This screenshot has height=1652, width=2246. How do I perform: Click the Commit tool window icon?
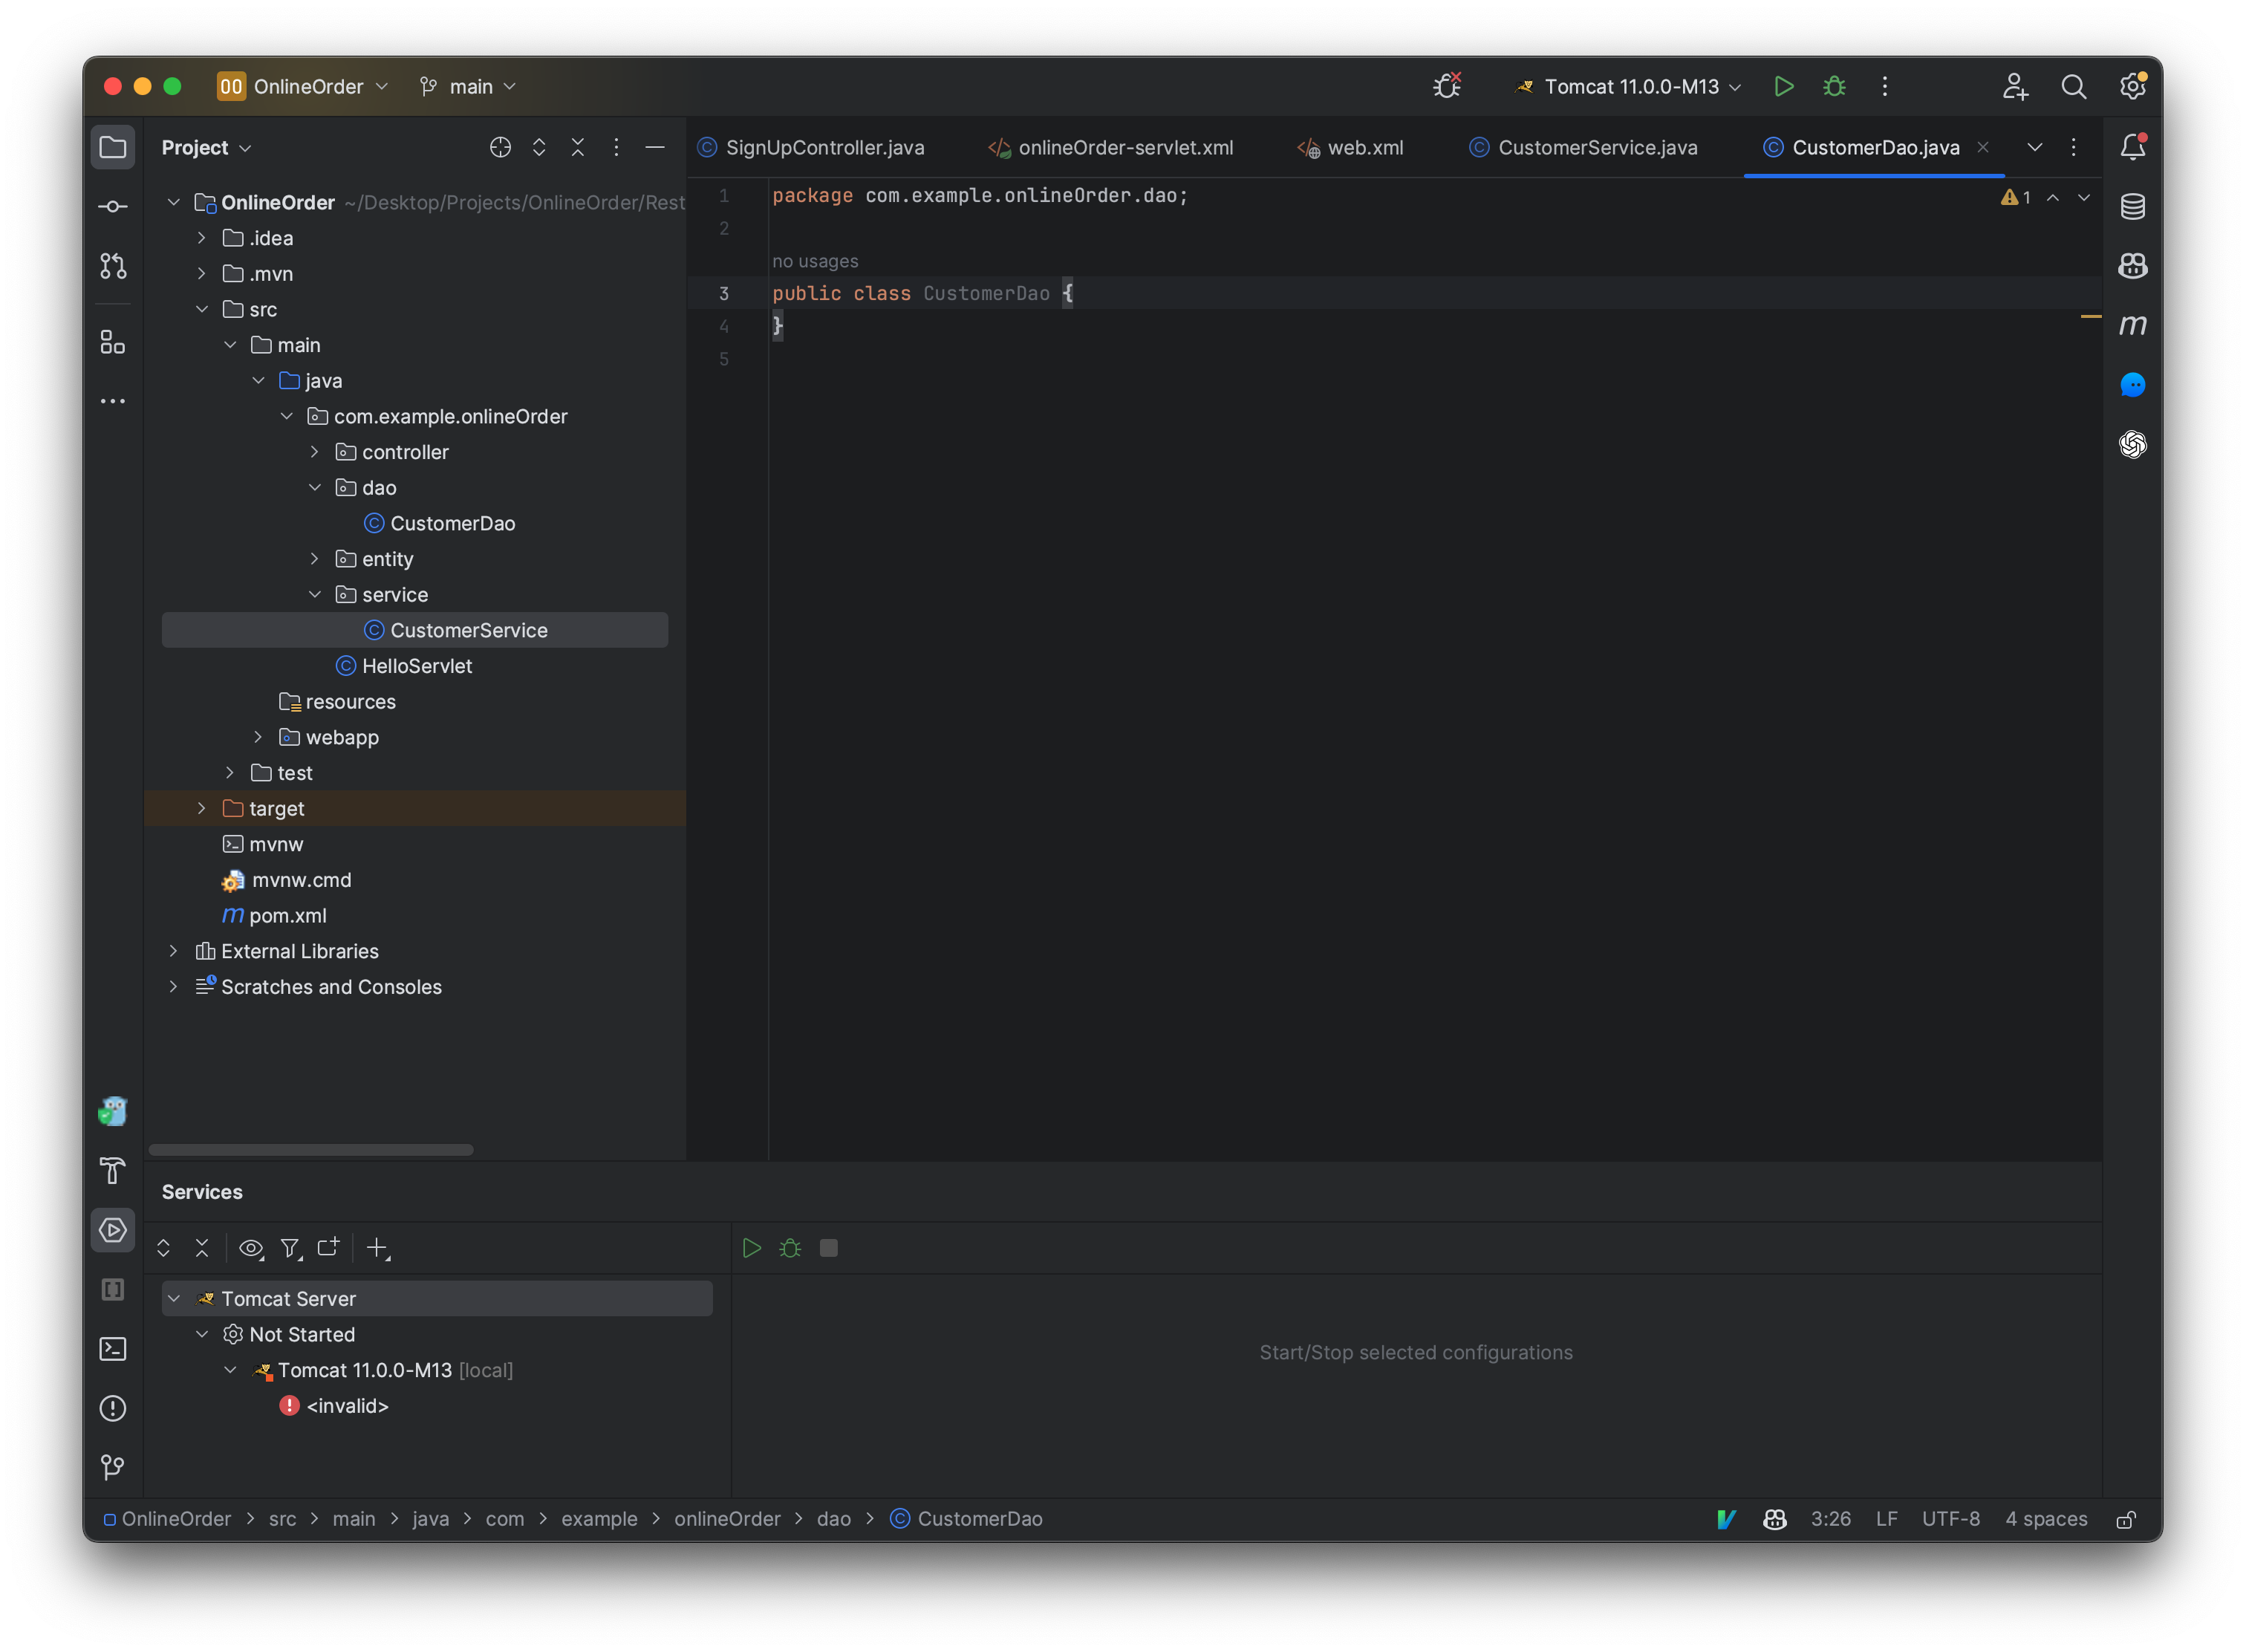(113, 207)
